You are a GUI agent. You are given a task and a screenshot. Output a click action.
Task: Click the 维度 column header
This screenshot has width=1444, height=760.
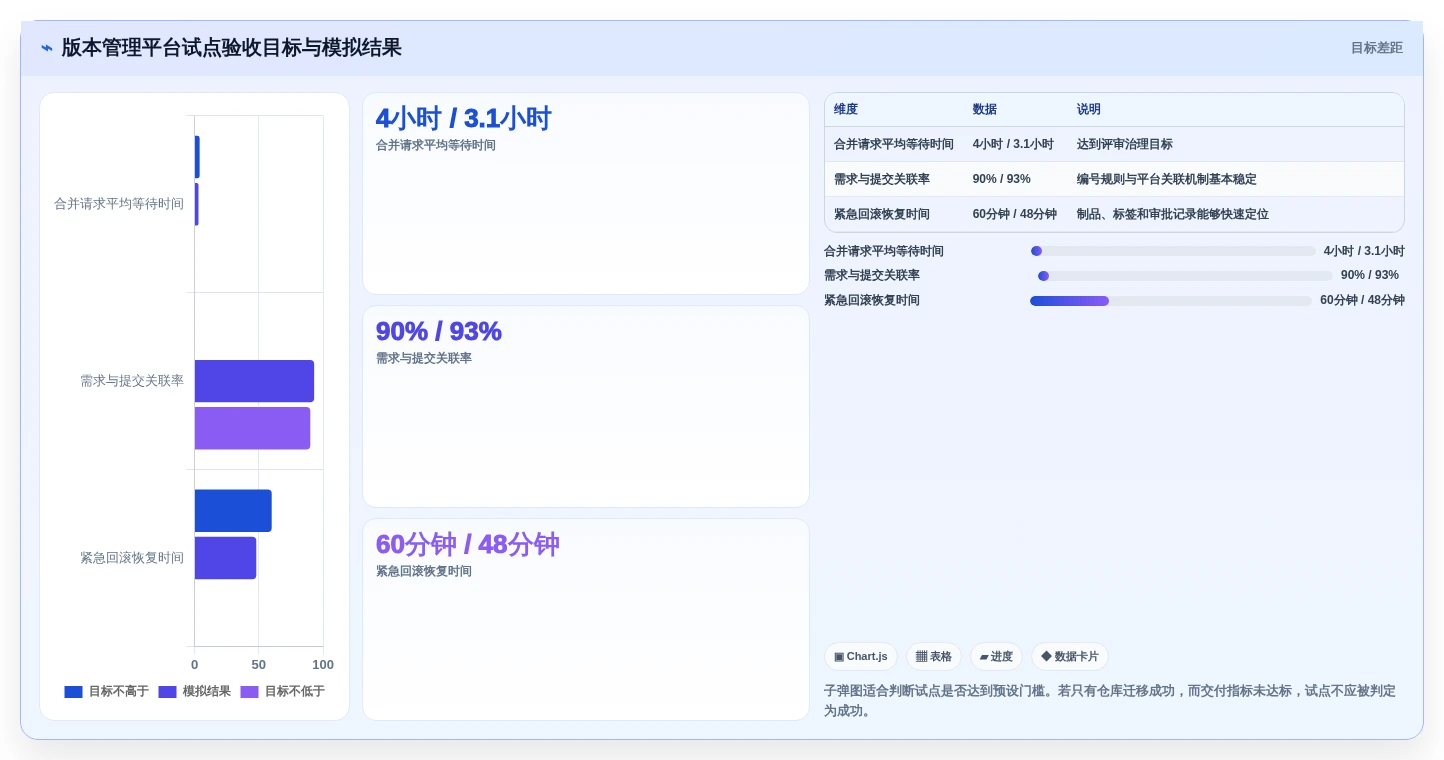[846, 110]
